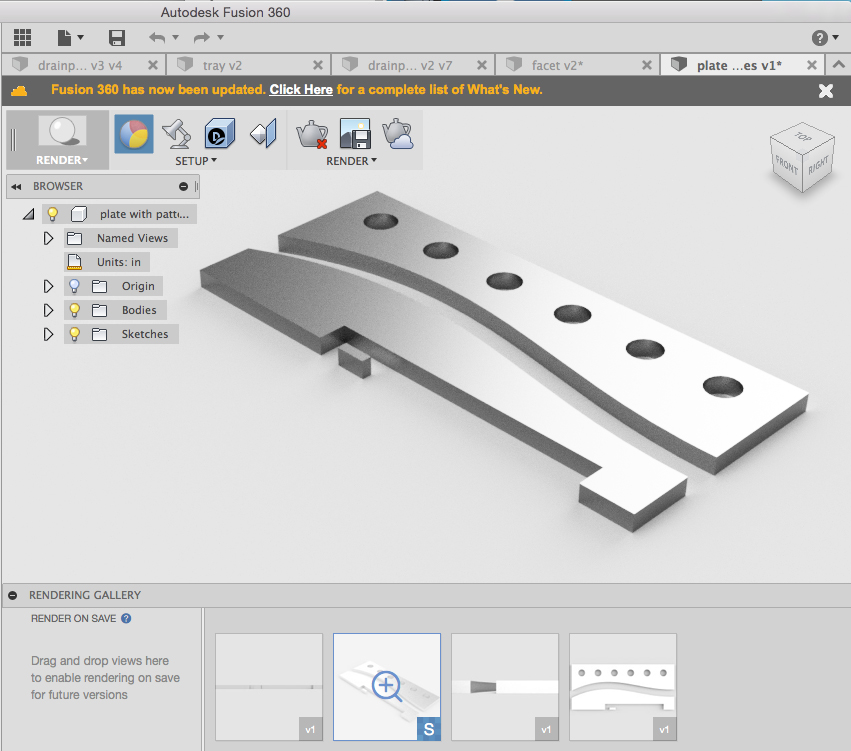Toggle visibility lightbulb for Origin folder
Screen dimensions: 851x751
pos(74,286)
